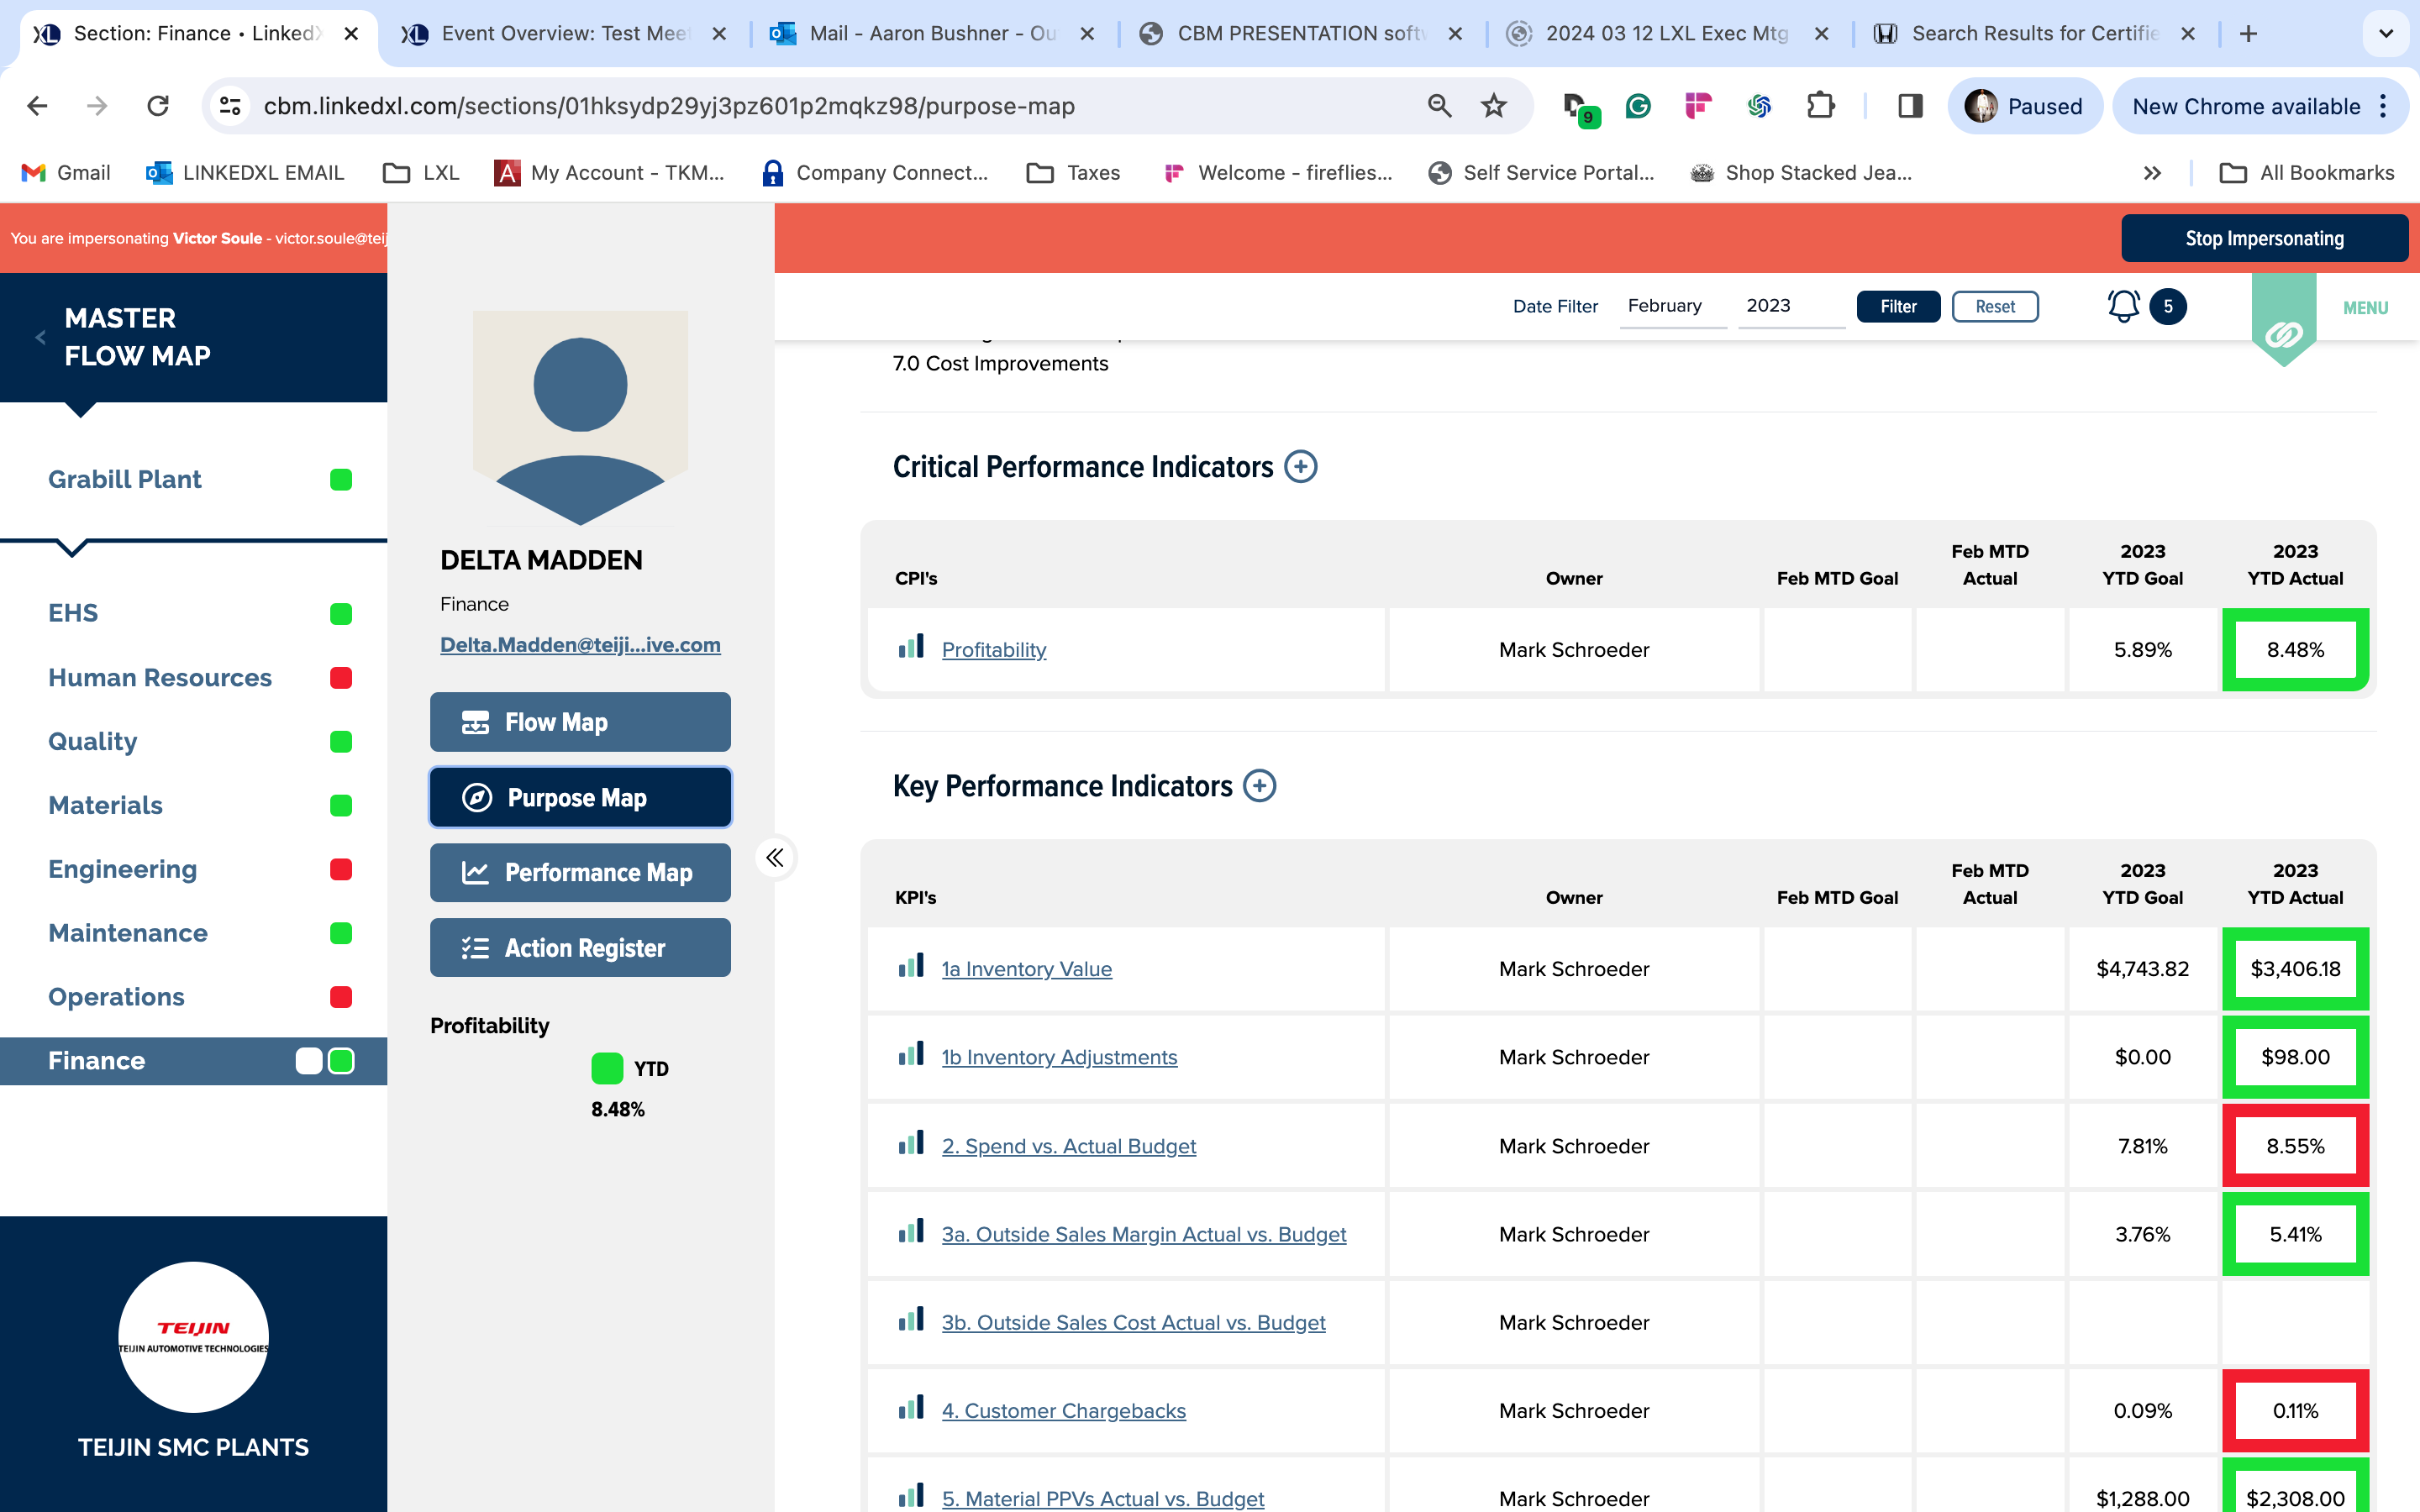This screenshot has height=1512, width=2420.
Task: Click New Chrome available update button
Action: (x=2246, y=106)
